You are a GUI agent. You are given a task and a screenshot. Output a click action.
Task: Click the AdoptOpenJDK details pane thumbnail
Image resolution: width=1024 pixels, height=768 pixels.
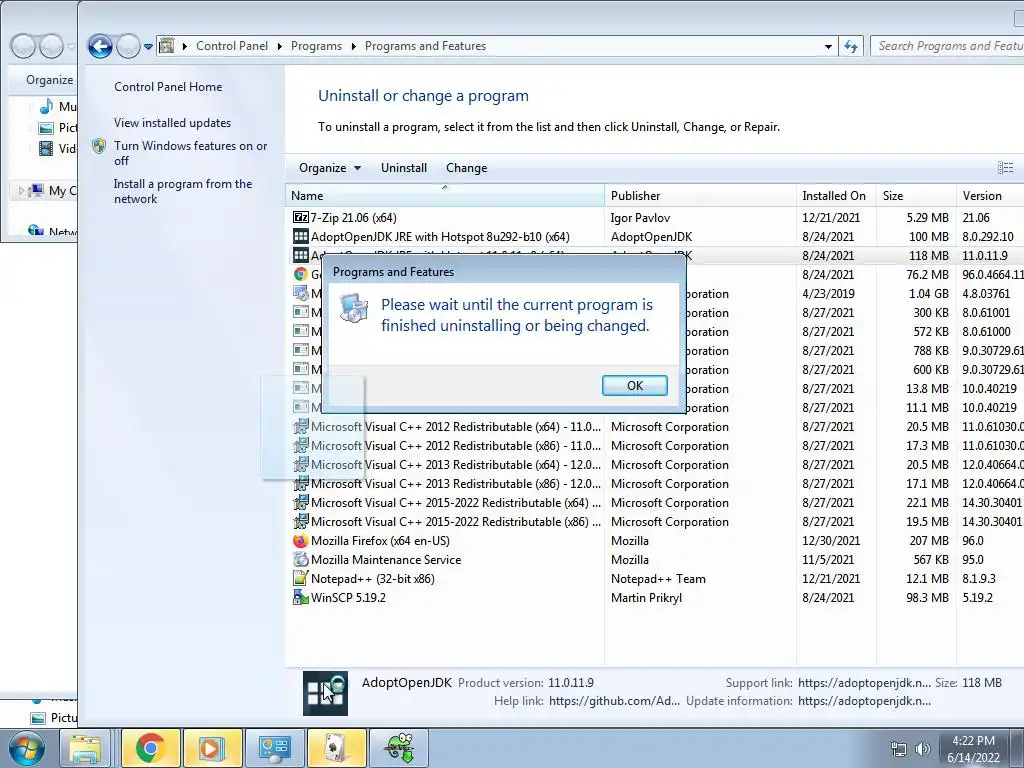coord(325,693)
